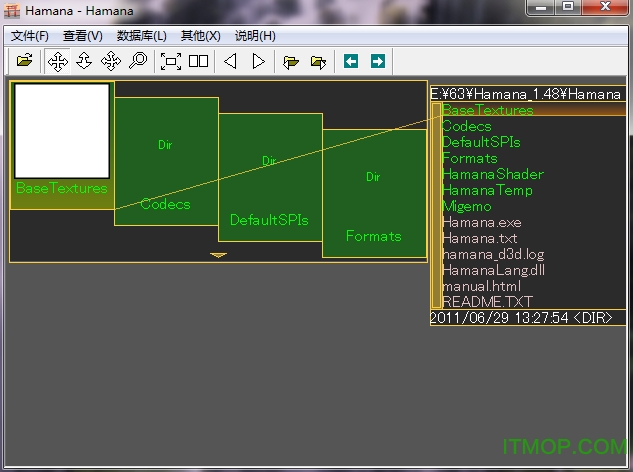The height and width of the screenshot is (472, 633).
Task: Open the 文件(F) menu
Action: point(29,35)
